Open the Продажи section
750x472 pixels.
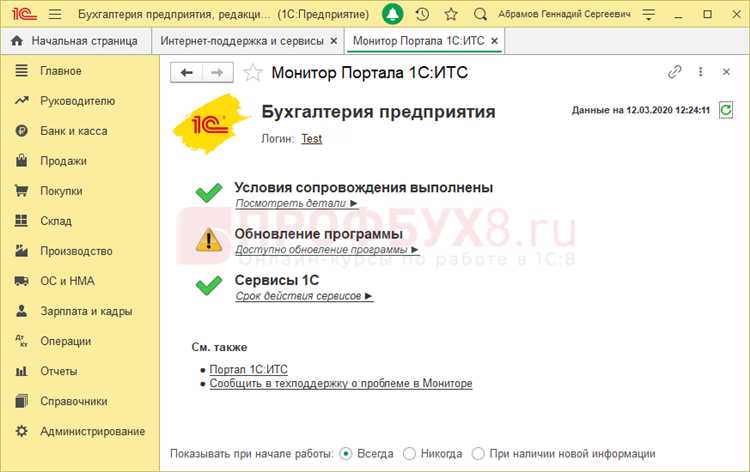coord(64,161)
